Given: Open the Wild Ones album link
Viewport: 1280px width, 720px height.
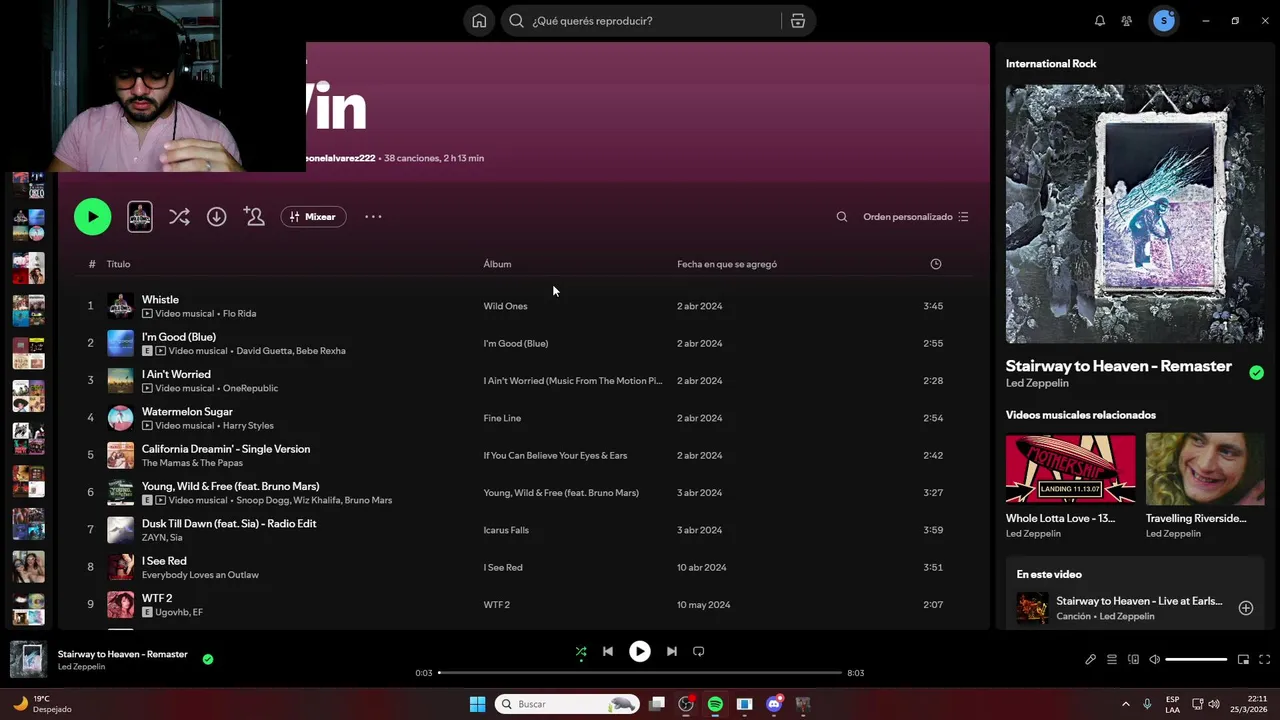Looking at the screenshot, I should (505, 306).
